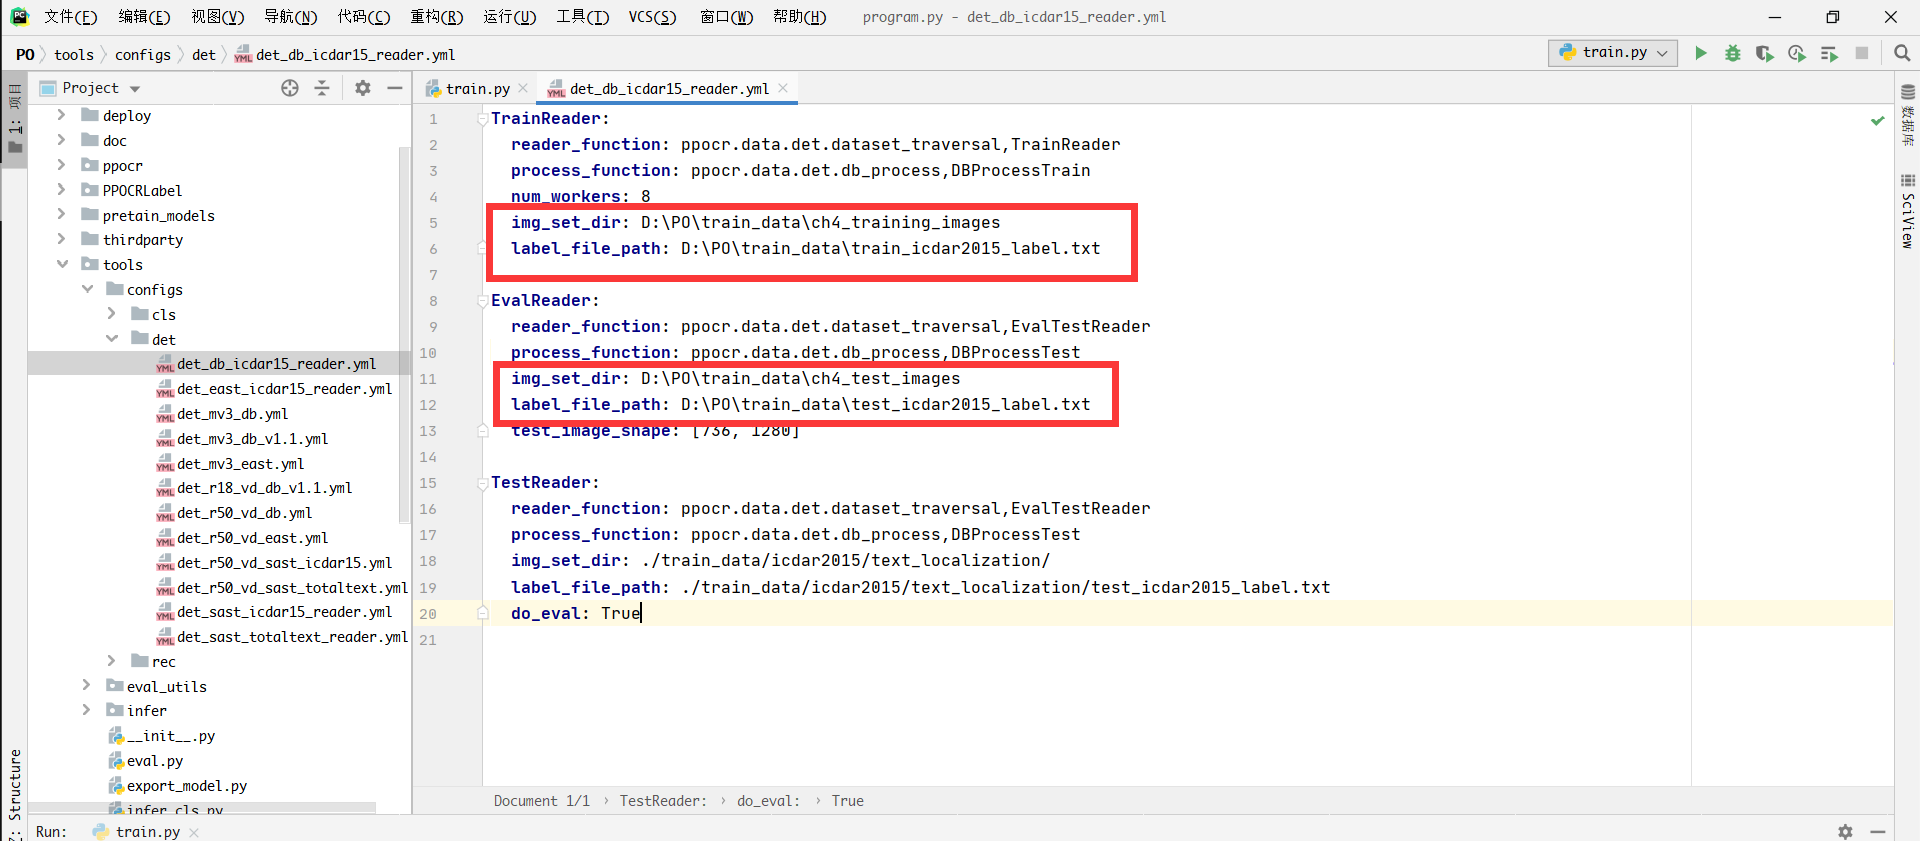Click the Project tree vertical scrollbar
1920x841 pixels.
[x=404, y=335]
